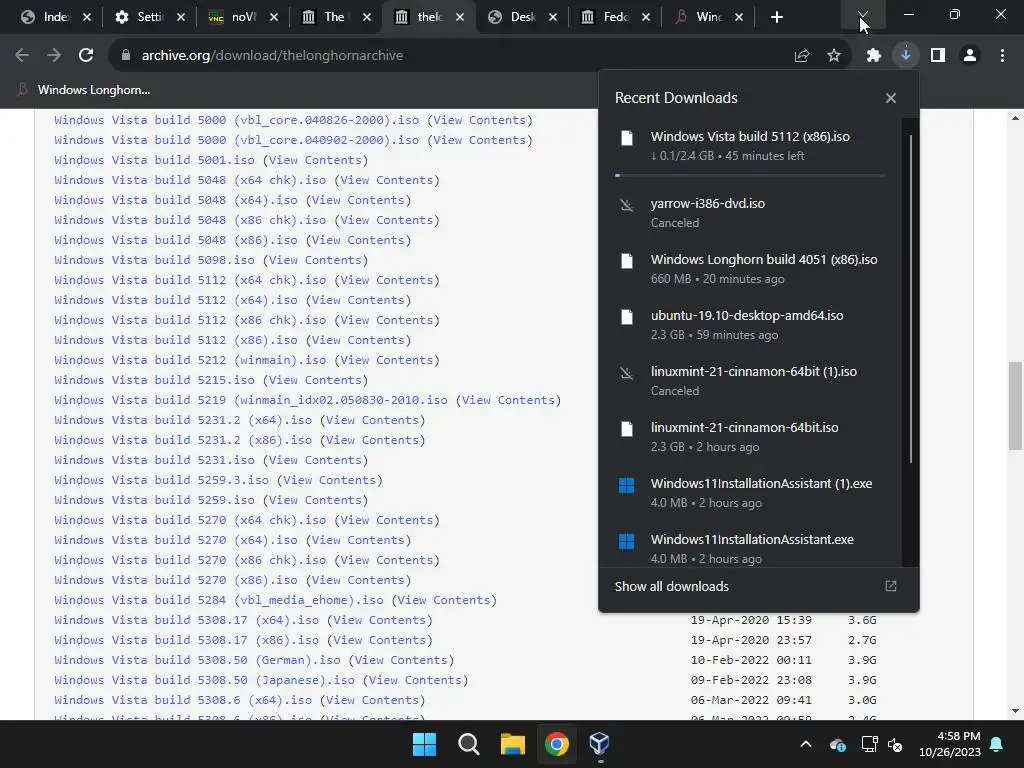Open the tab search dropdown chevron
The height and width of the screenshot is (768, 1024).
point(863,14)
